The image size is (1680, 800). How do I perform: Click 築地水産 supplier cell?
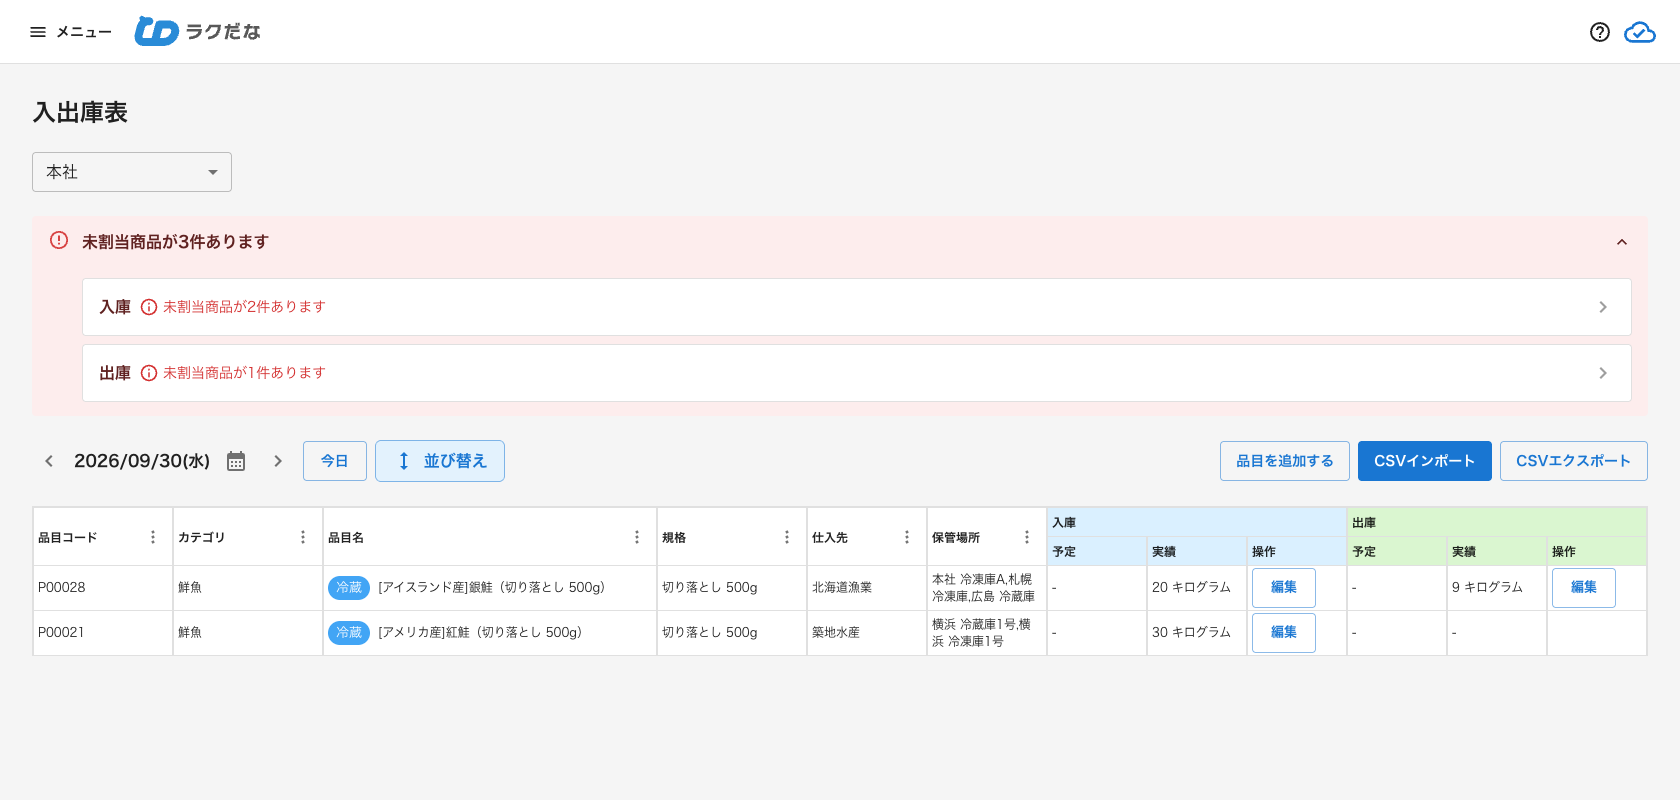coord(867,633)
